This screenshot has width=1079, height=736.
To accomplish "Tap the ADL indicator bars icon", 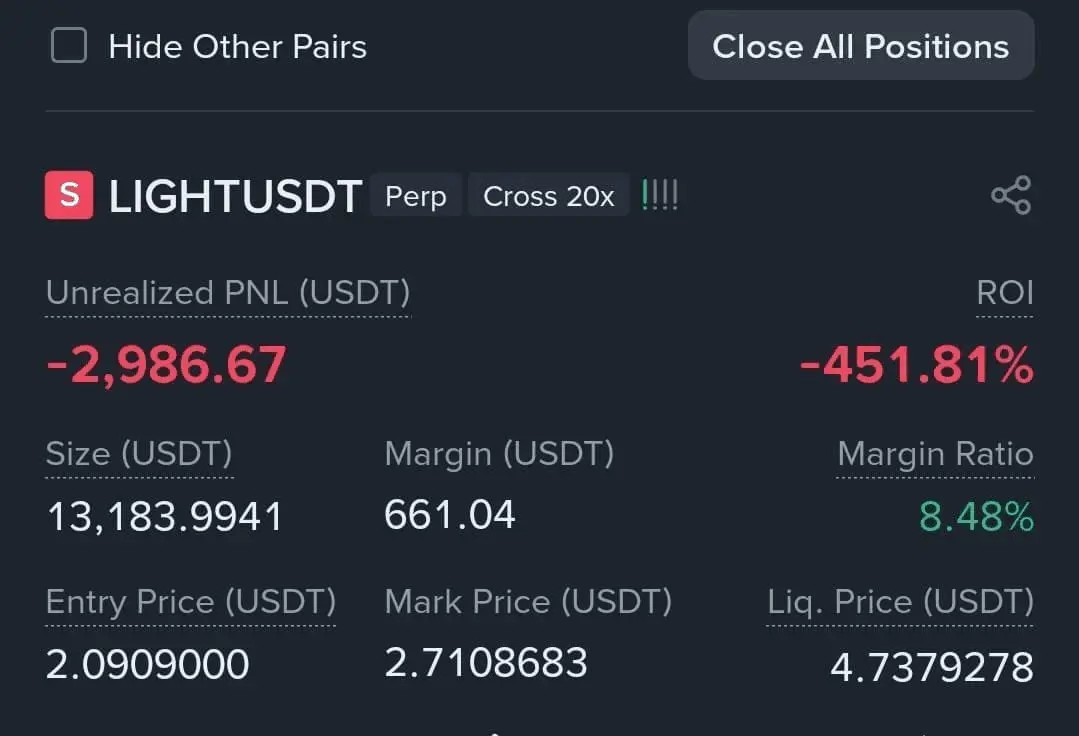I will coord(659,195).
